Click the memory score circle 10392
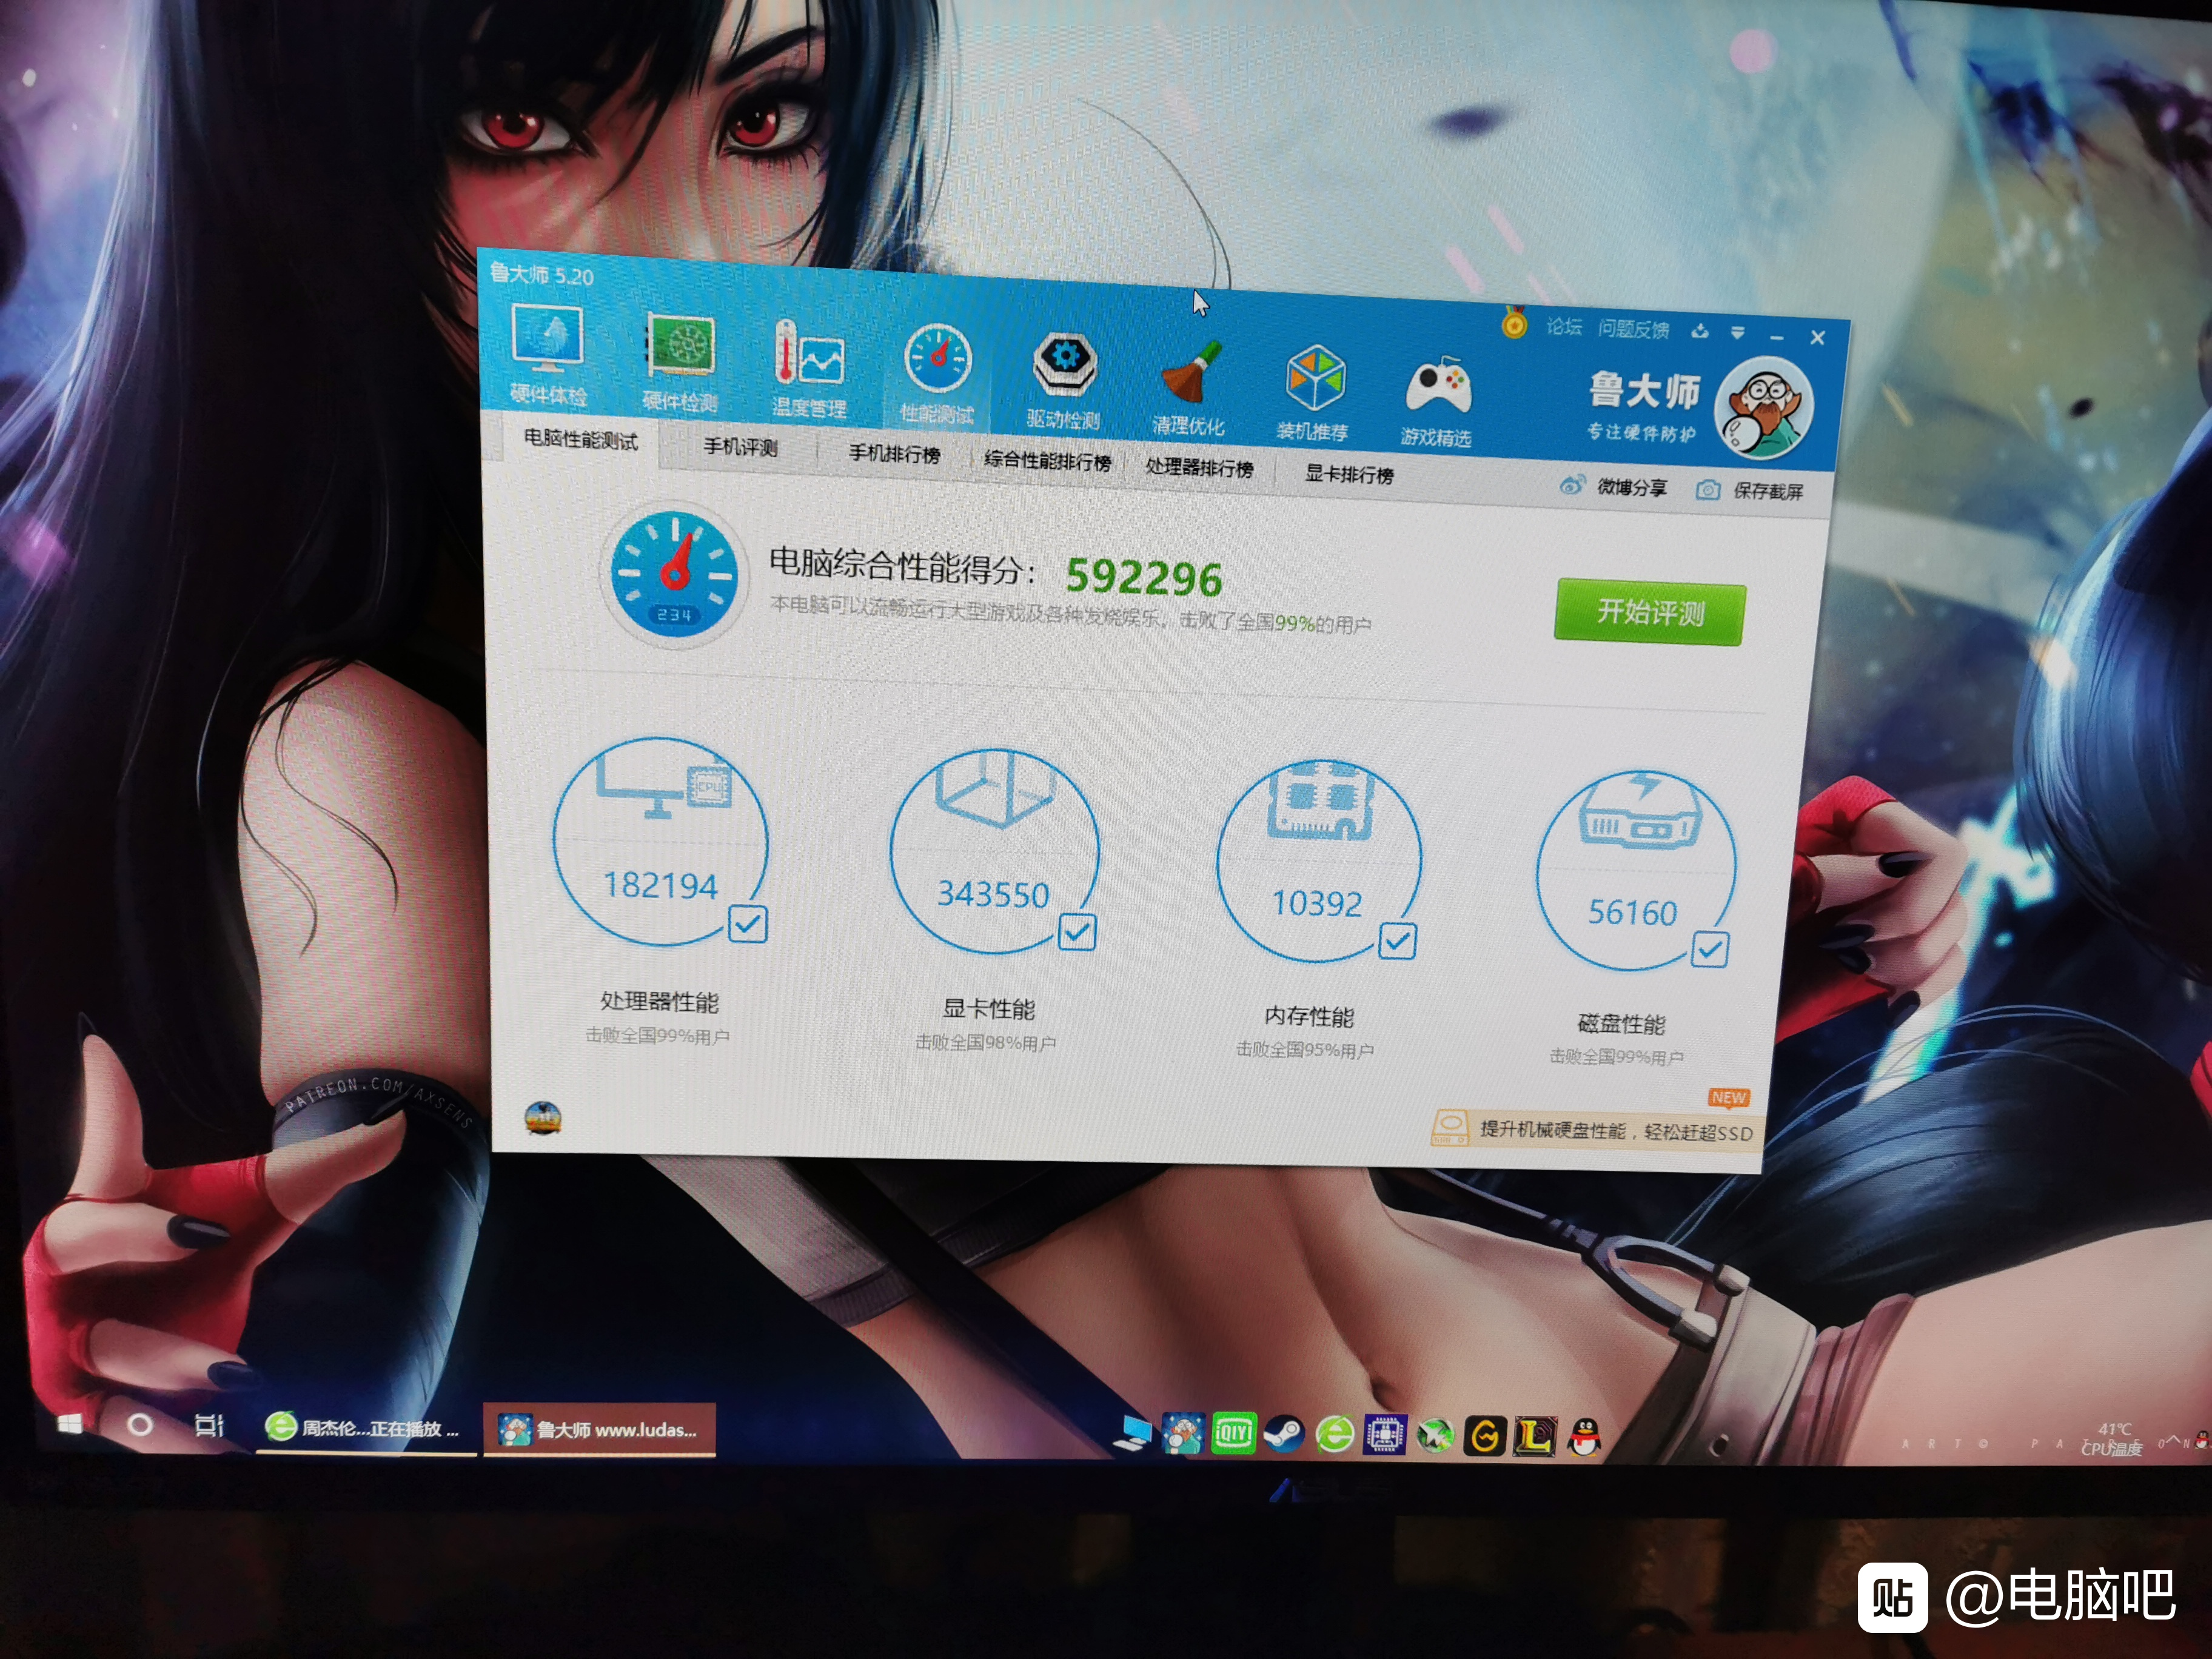The image size is (2212, 1659). pyautogui.click(x=1318, y=861)
